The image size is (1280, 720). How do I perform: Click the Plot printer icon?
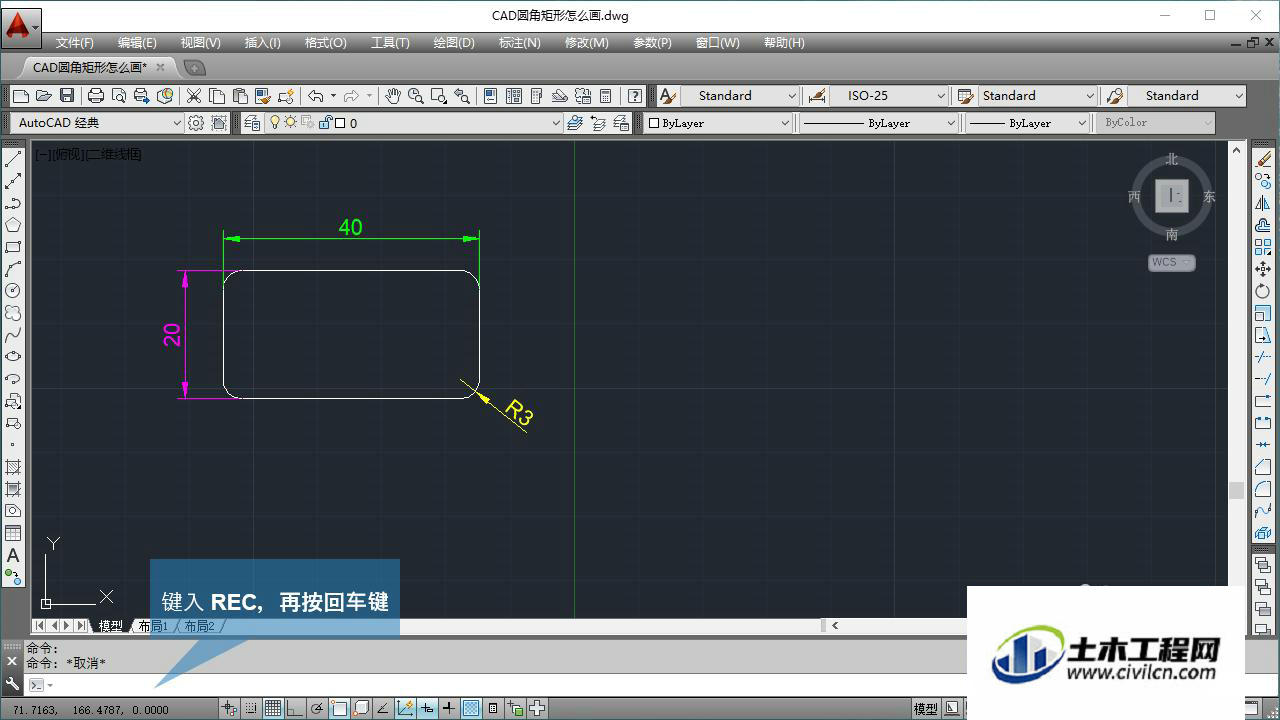pos(96,96)
